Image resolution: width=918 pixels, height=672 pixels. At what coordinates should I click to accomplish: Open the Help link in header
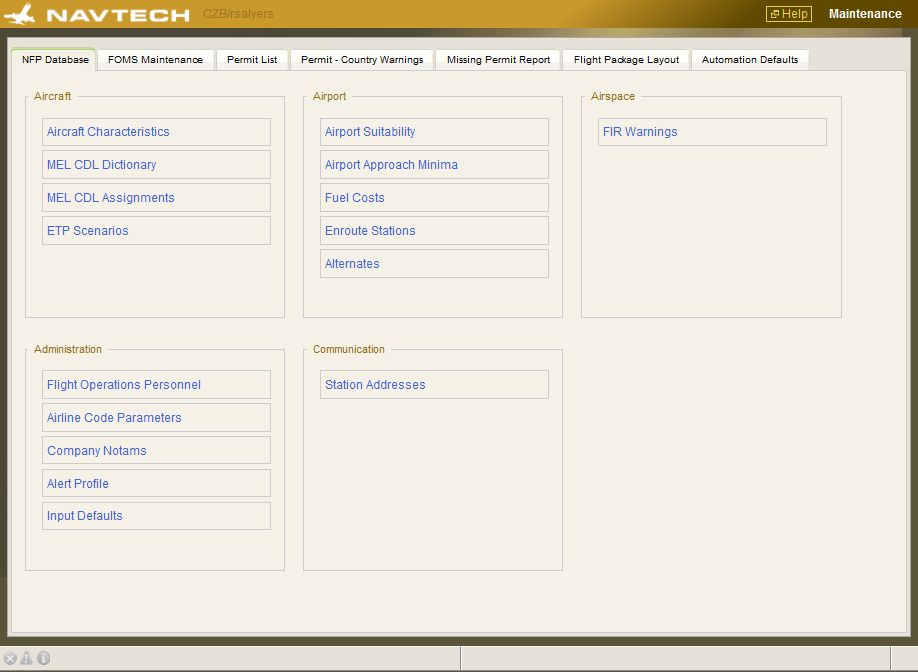pyautogui.click(x=789, y=14)
